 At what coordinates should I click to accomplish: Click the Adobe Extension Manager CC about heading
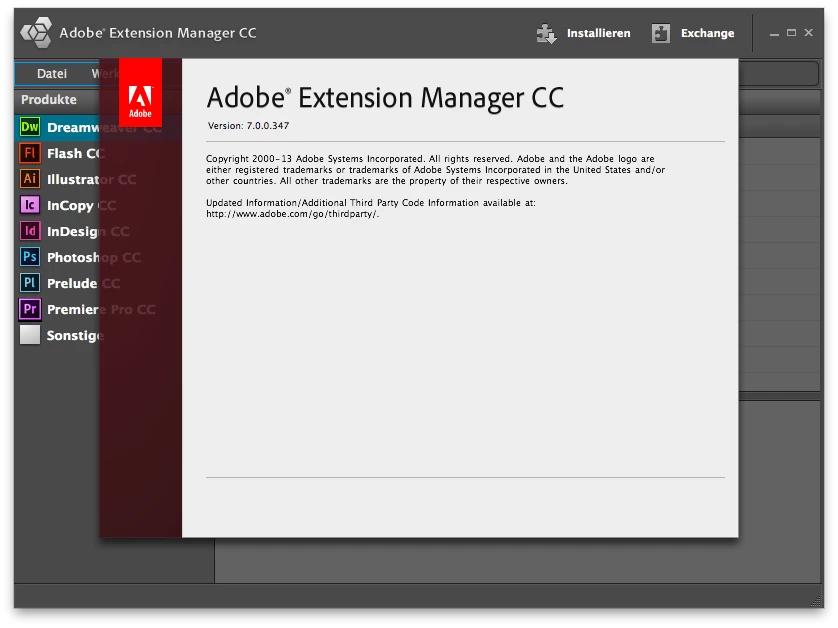pos(385,97)
